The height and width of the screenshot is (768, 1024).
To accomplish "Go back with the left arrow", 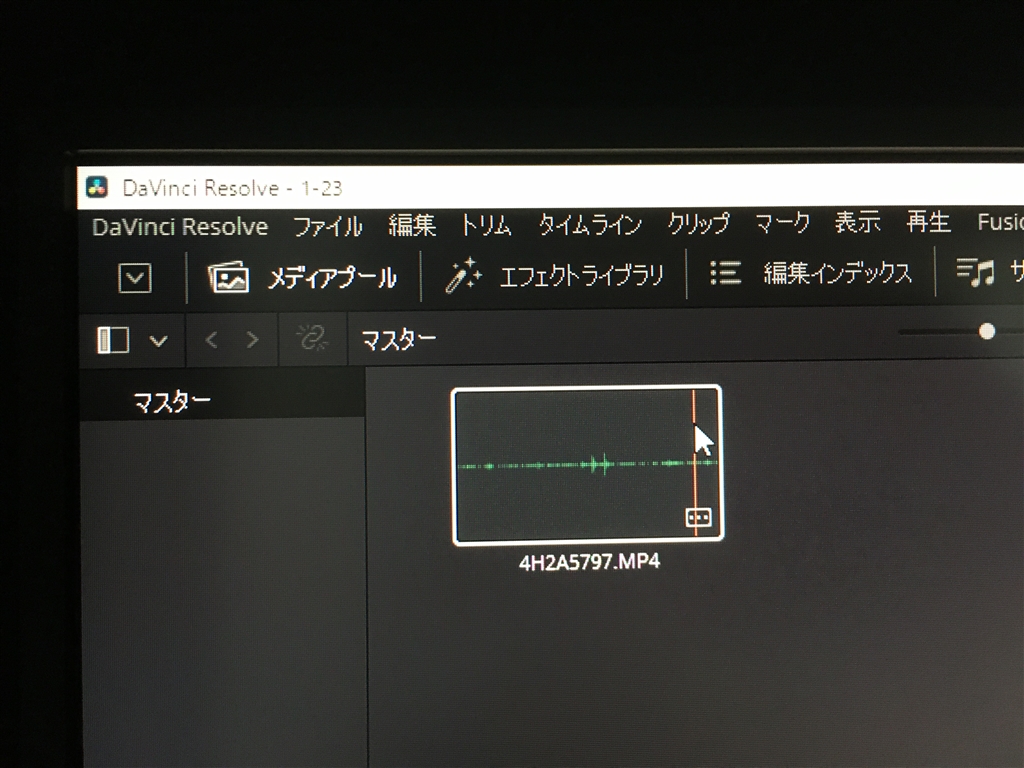I will coord(211,340).
